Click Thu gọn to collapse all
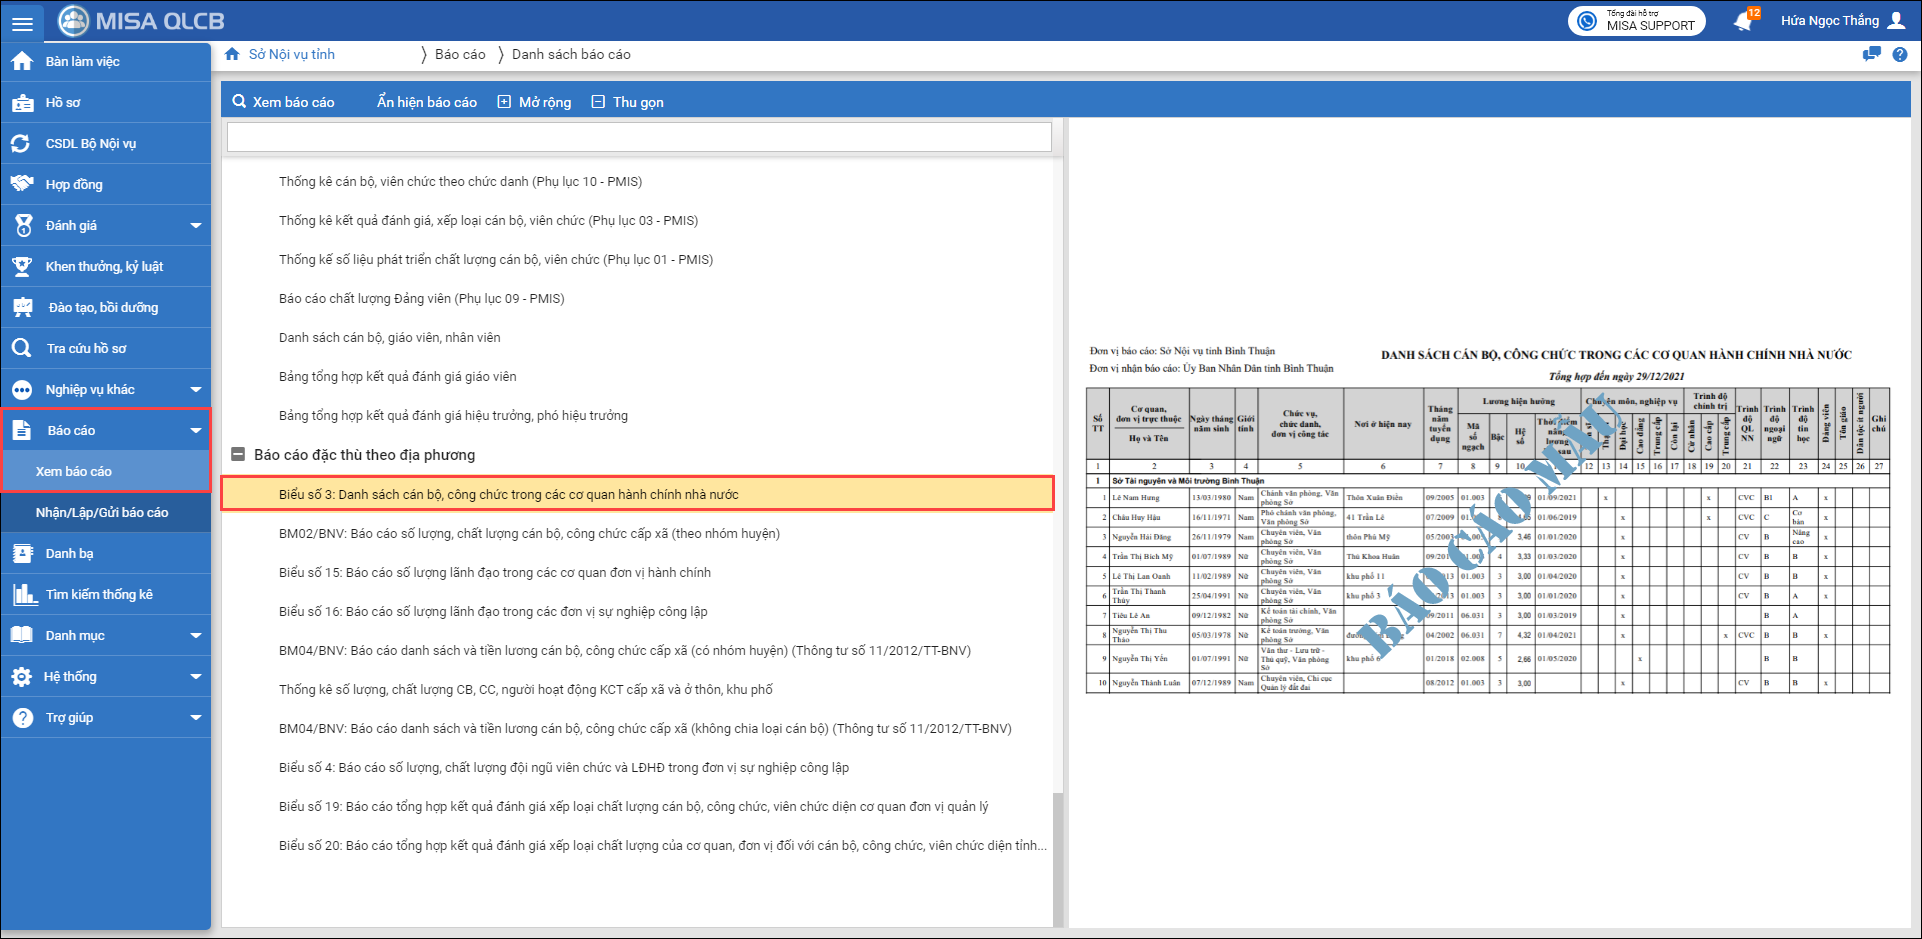Screen dimensions: 1922x939 point(627,102)
